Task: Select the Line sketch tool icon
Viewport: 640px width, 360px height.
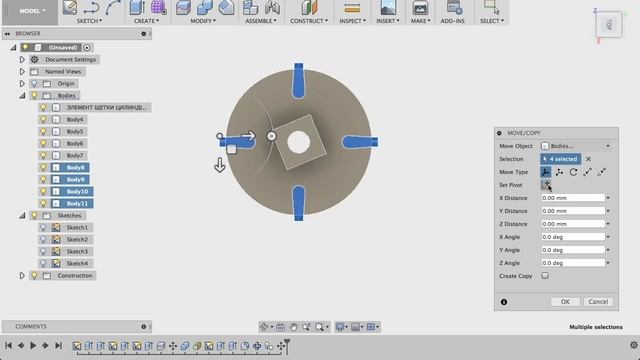Action: click(91, 7)
